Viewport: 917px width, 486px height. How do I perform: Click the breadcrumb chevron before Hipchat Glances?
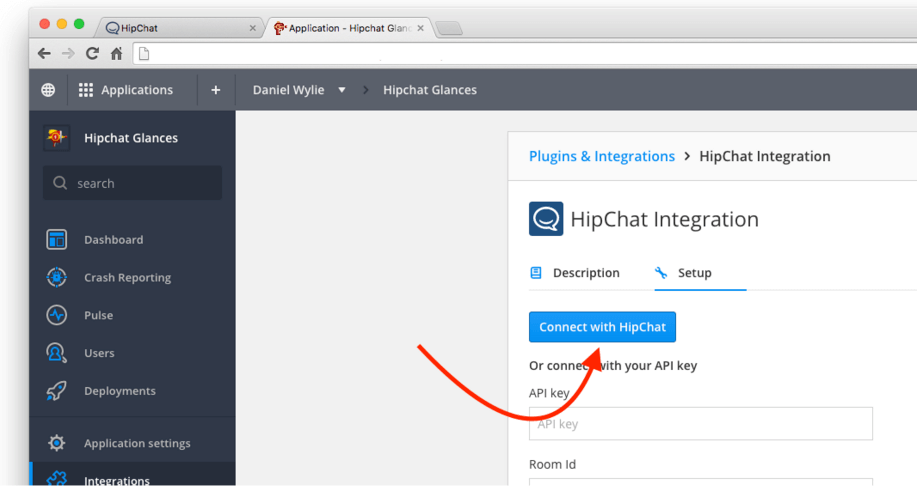[x=366, y=90]
